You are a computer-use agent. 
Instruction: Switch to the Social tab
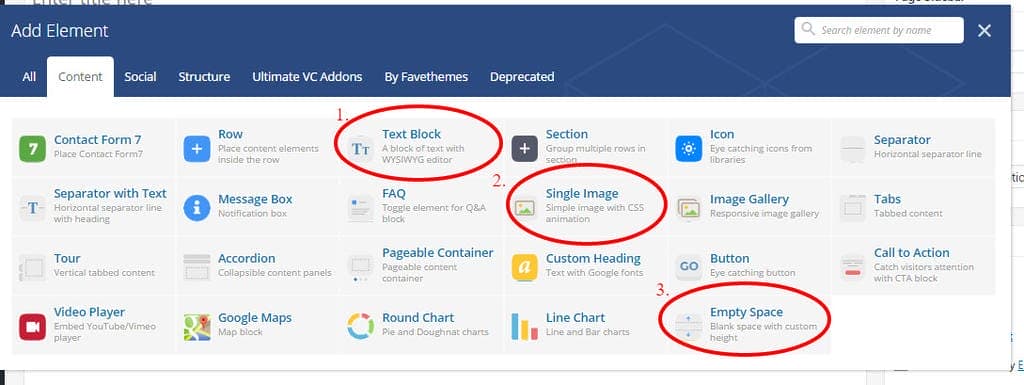(140, 76)
